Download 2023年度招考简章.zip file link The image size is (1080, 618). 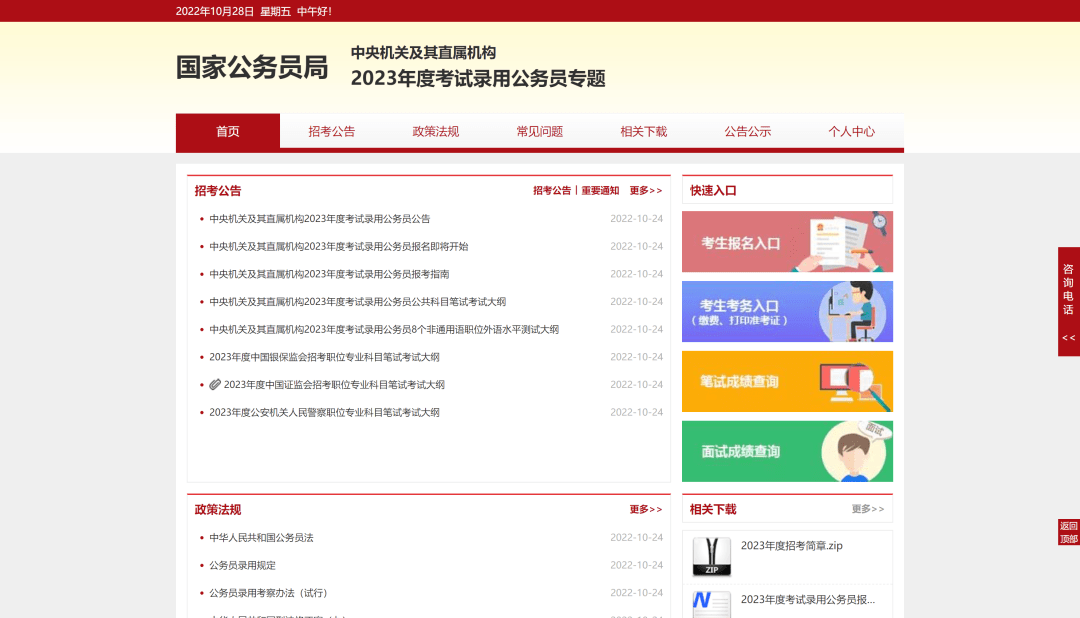tap(791, 546)
